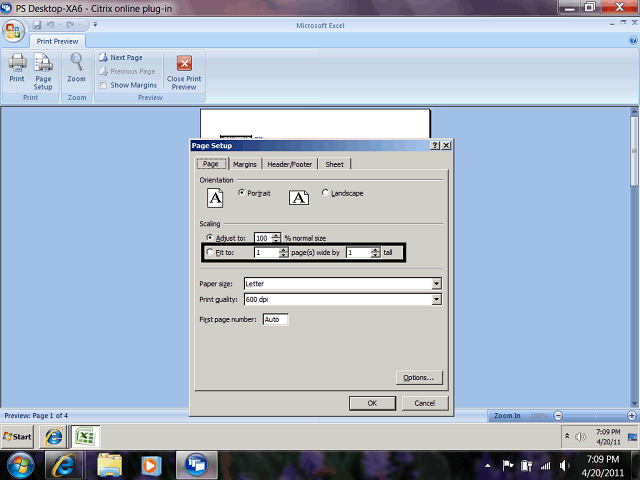Switch to the Page tab
Image resolution: width=640 pixels, height=480 pixels.
pos(211,164)
